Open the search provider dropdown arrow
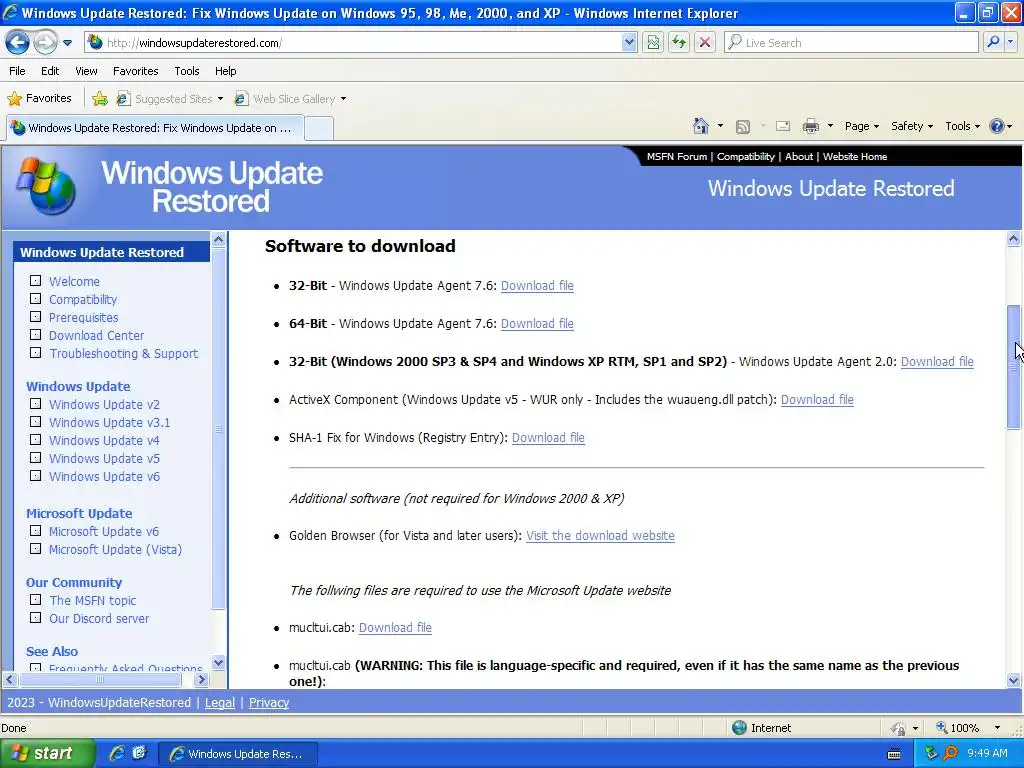This screenshot has width=1024, height=768. (1011, 42)
